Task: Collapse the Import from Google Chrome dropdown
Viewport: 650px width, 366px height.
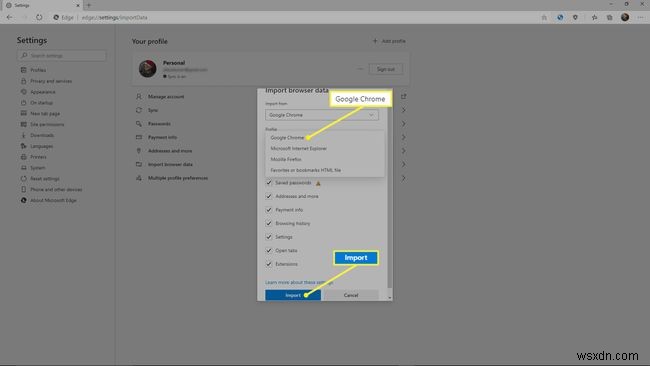Action: tap(322, 115)
